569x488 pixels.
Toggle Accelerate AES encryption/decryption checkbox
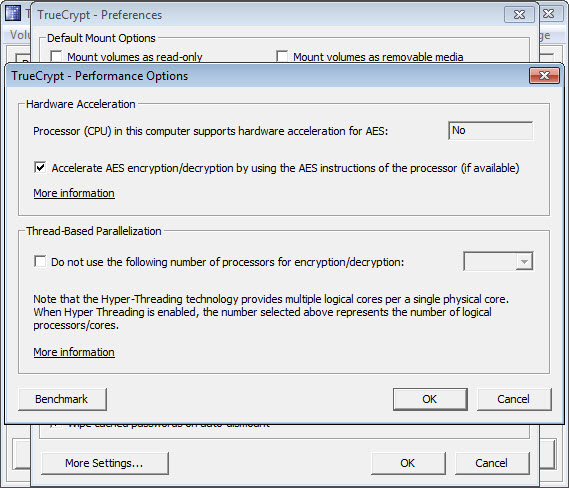pos(40,168)
